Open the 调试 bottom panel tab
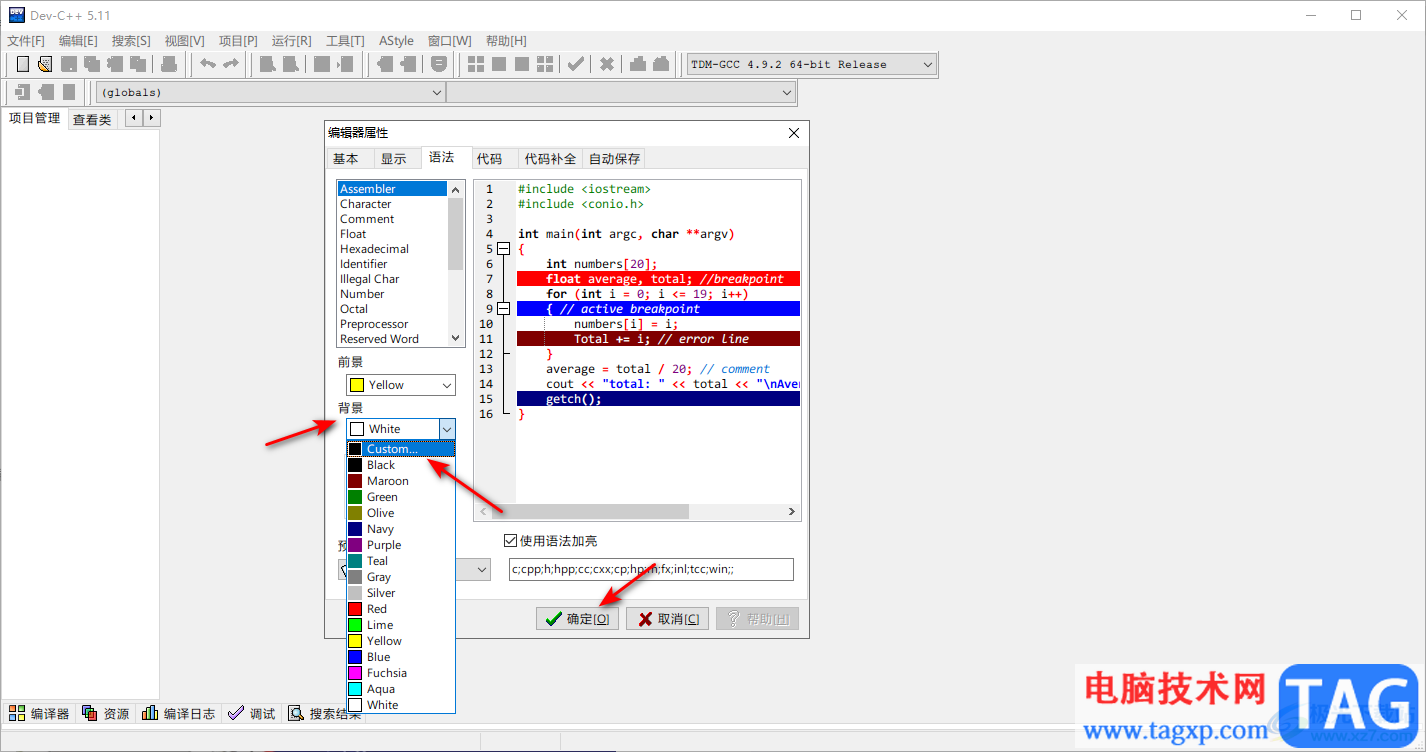The height and width of the screenshot is (752, 1426). 252,713
